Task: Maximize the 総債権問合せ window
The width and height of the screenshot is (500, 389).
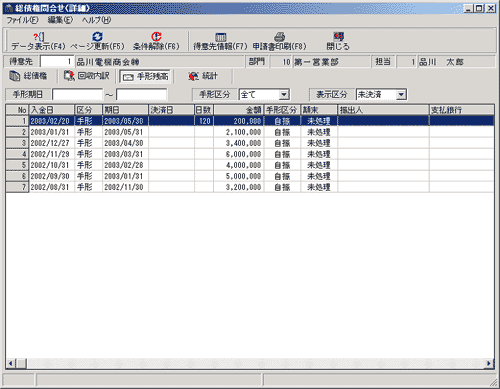Action: pyautogui.click(x=479, y=8)
